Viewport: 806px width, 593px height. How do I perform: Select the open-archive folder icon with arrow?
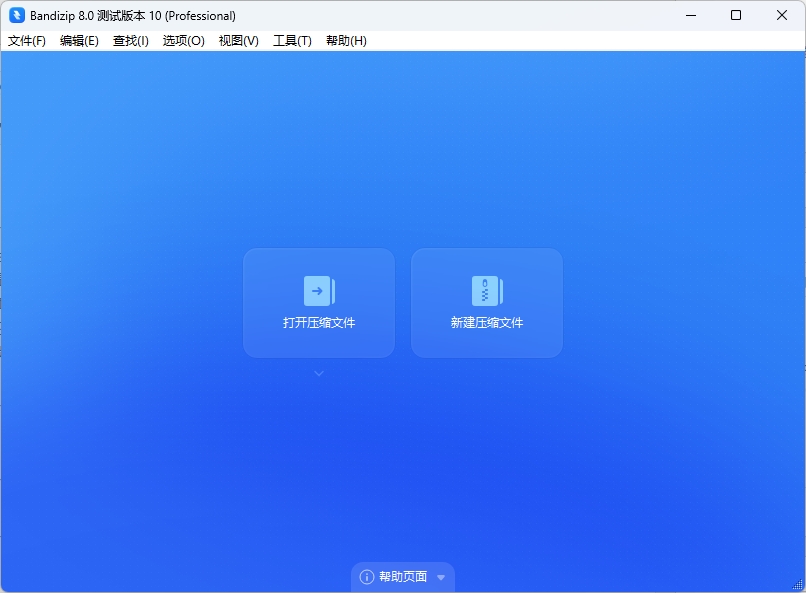coord(318,290)
